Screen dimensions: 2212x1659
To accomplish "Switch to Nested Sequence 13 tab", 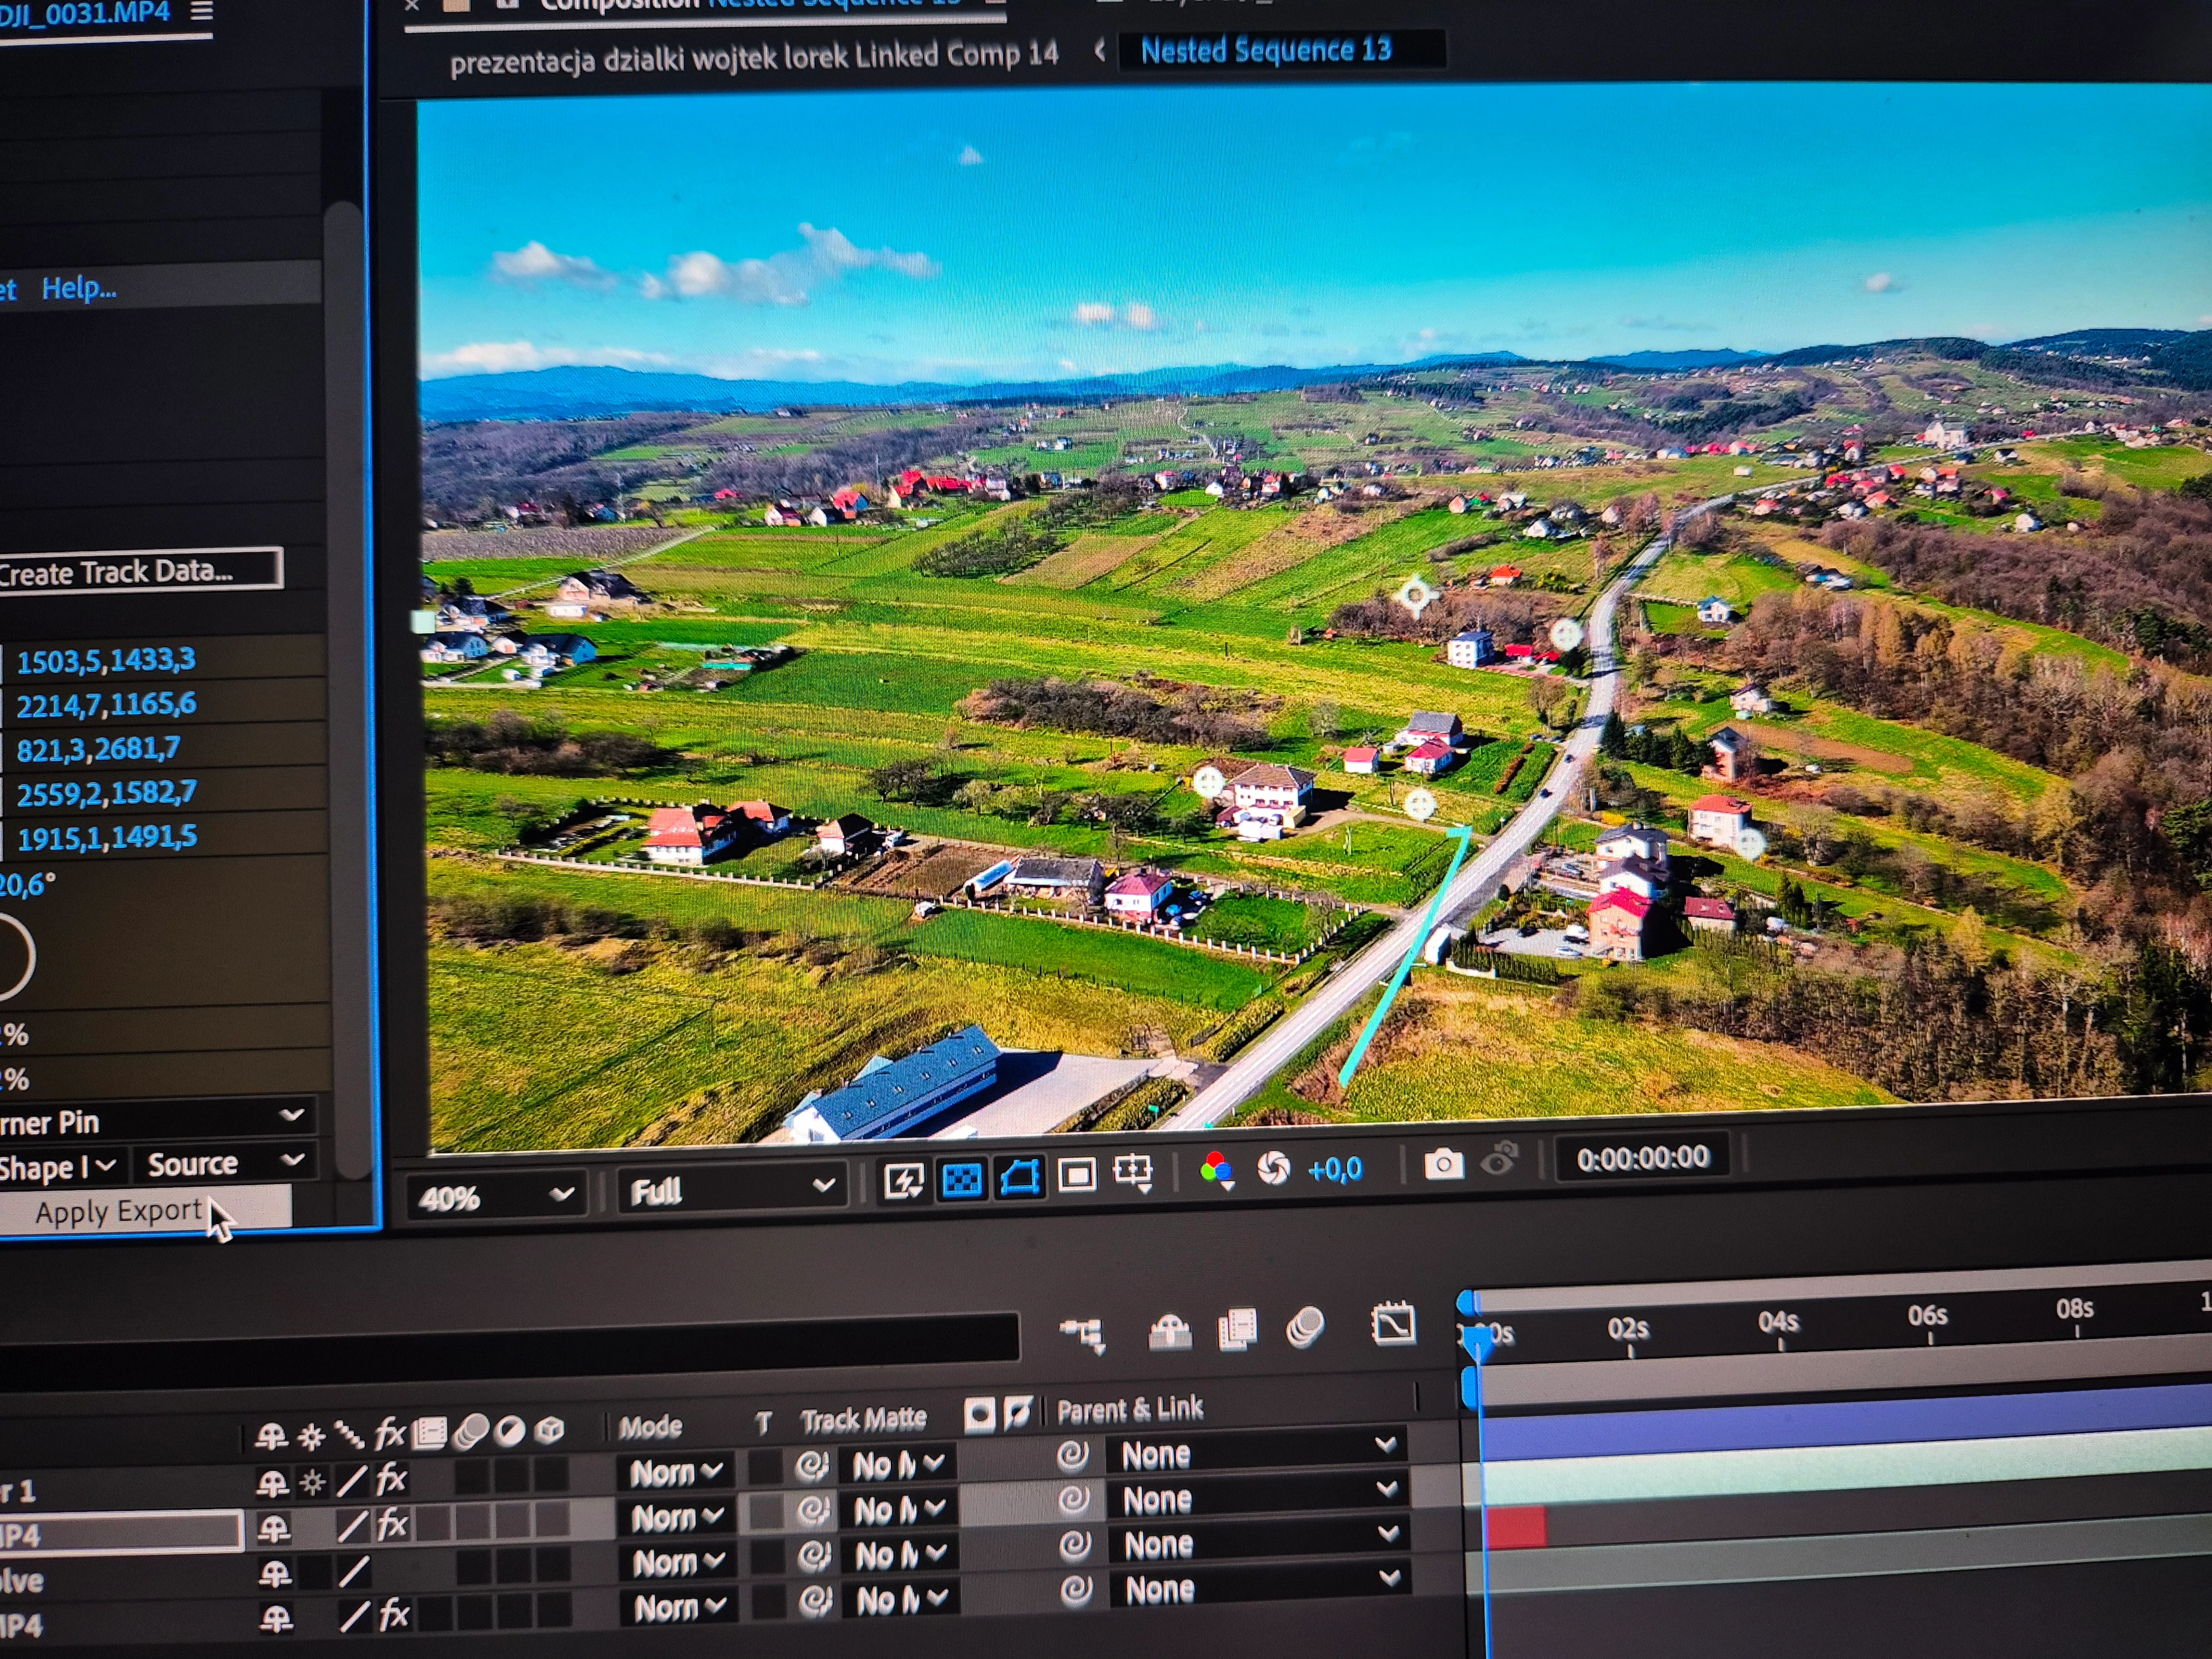I will [x=1265, y=50].
